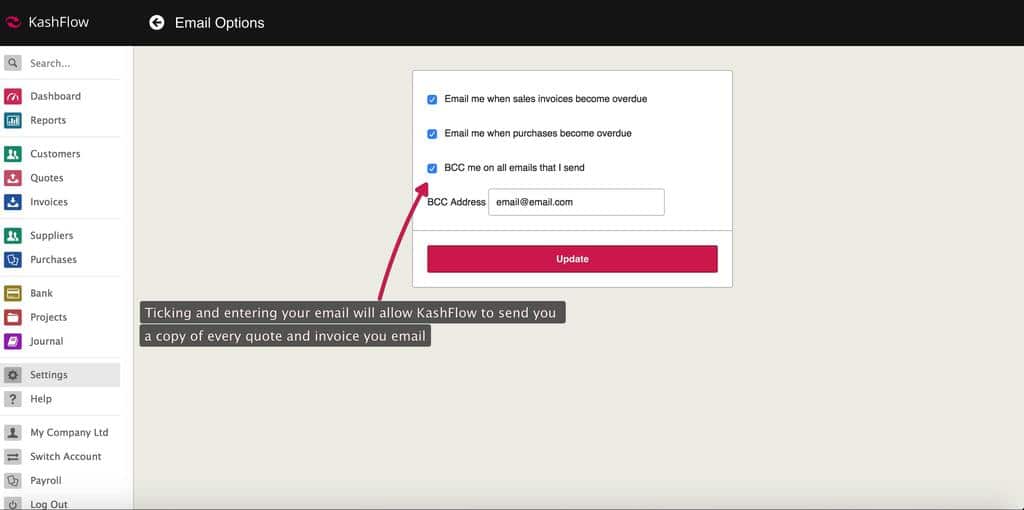
Task: Toggle email when purchases become overdue checkbox
Action: click(432, 134)
